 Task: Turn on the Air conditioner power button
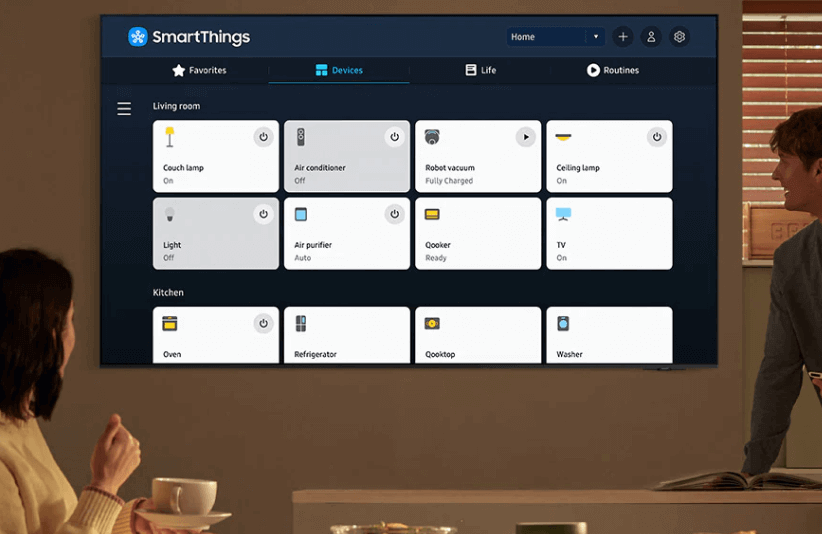[394, 137]
